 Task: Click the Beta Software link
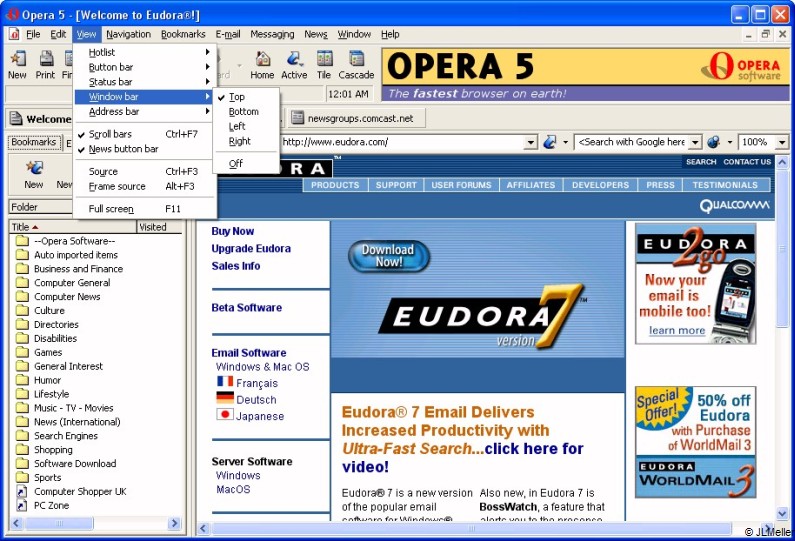pyautogui.click(x=246, y=307)
